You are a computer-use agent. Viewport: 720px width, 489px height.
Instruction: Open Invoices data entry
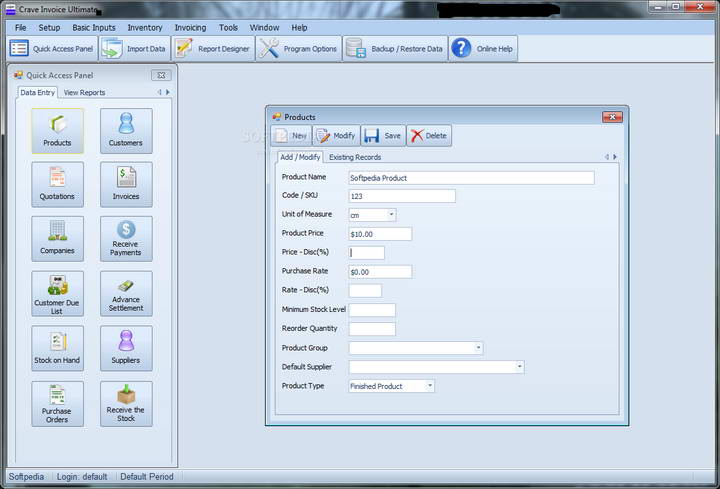(x=126, y=185)
